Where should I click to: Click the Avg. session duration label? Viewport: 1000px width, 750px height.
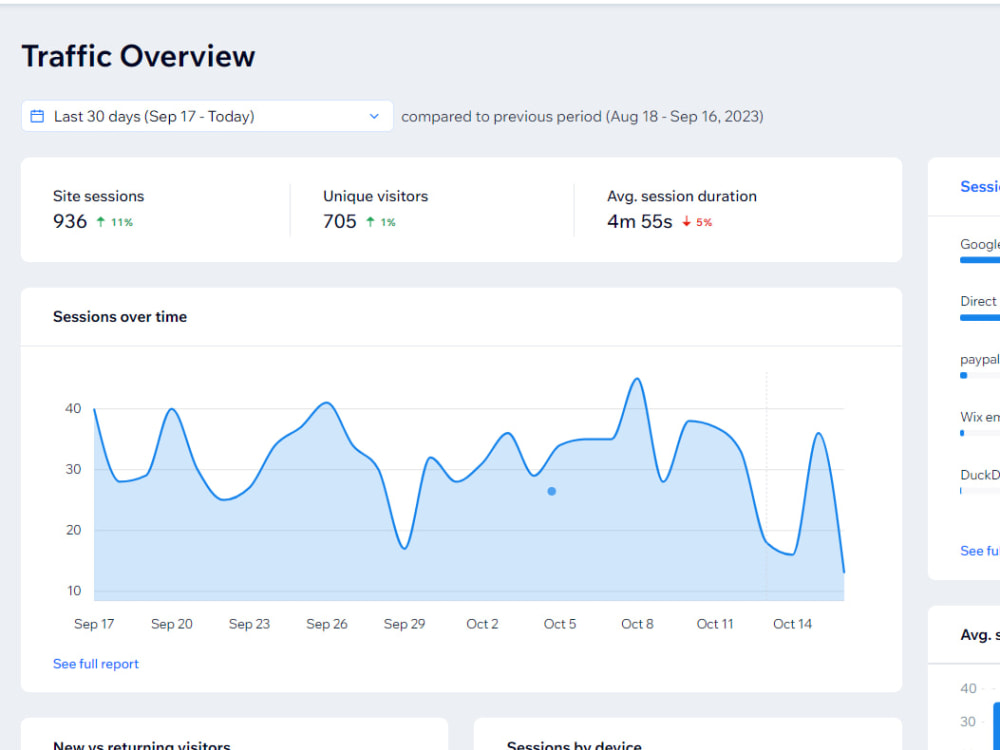(682, 196)
